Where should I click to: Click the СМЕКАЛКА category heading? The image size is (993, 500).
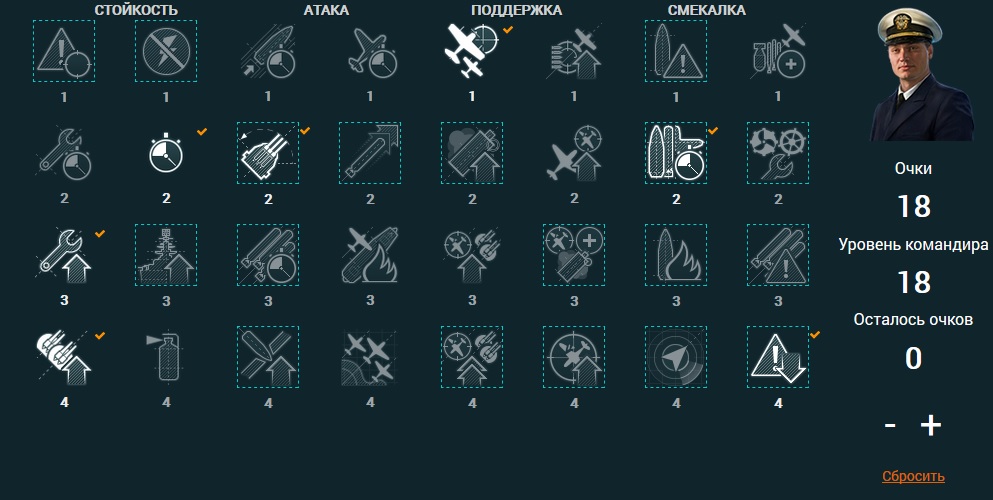click(x=707, y=11)
